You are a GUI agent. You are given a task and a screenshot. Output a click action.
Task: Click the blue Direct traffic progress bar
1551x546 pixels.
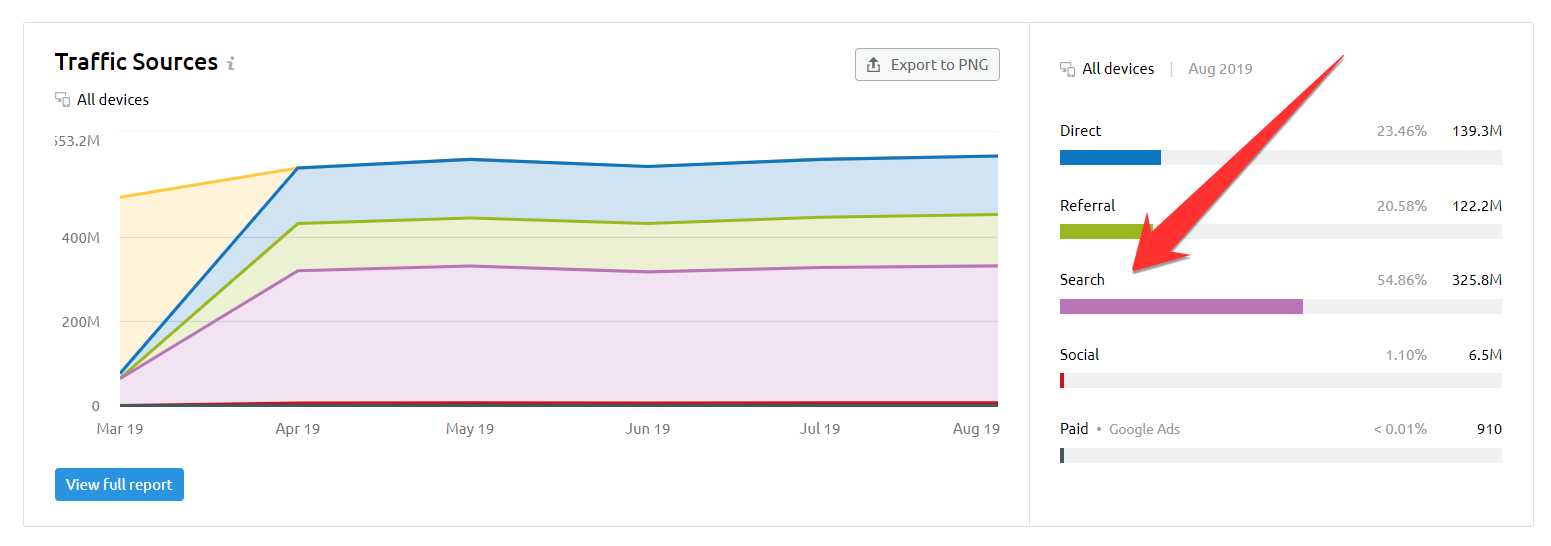tap(1110, 157)
